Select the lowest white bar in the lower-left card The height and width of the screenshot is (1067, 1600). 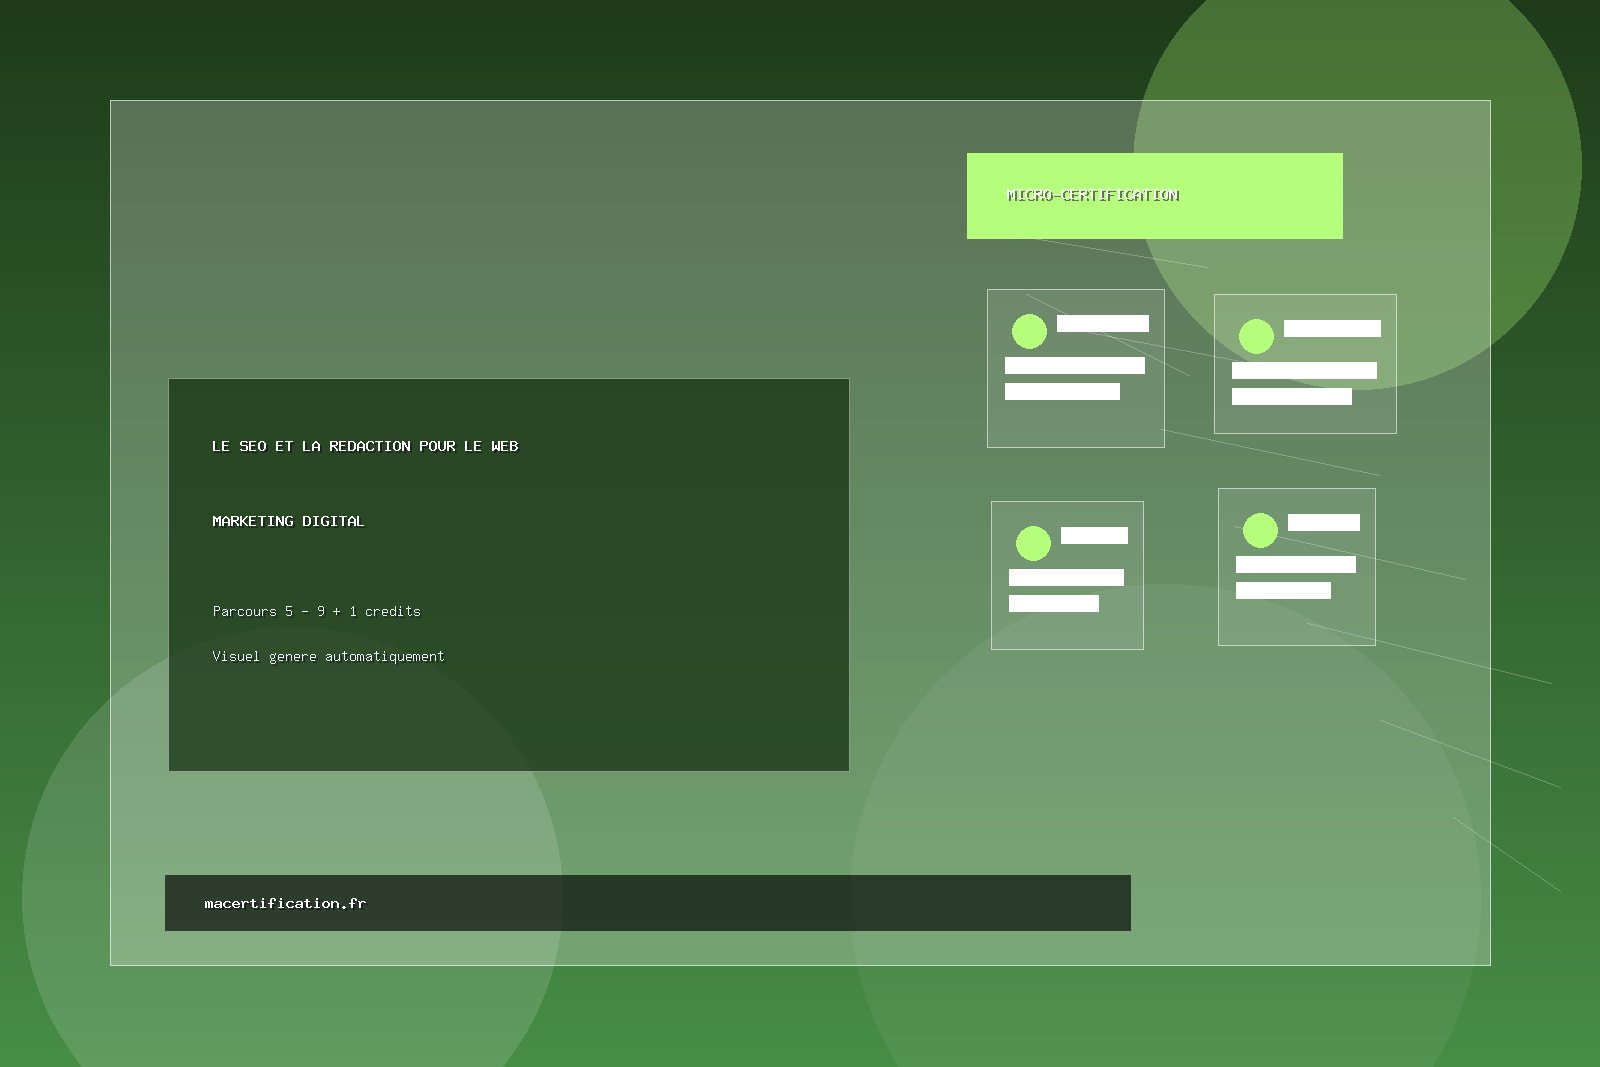pyautogui.click(x=1053, y=603)
